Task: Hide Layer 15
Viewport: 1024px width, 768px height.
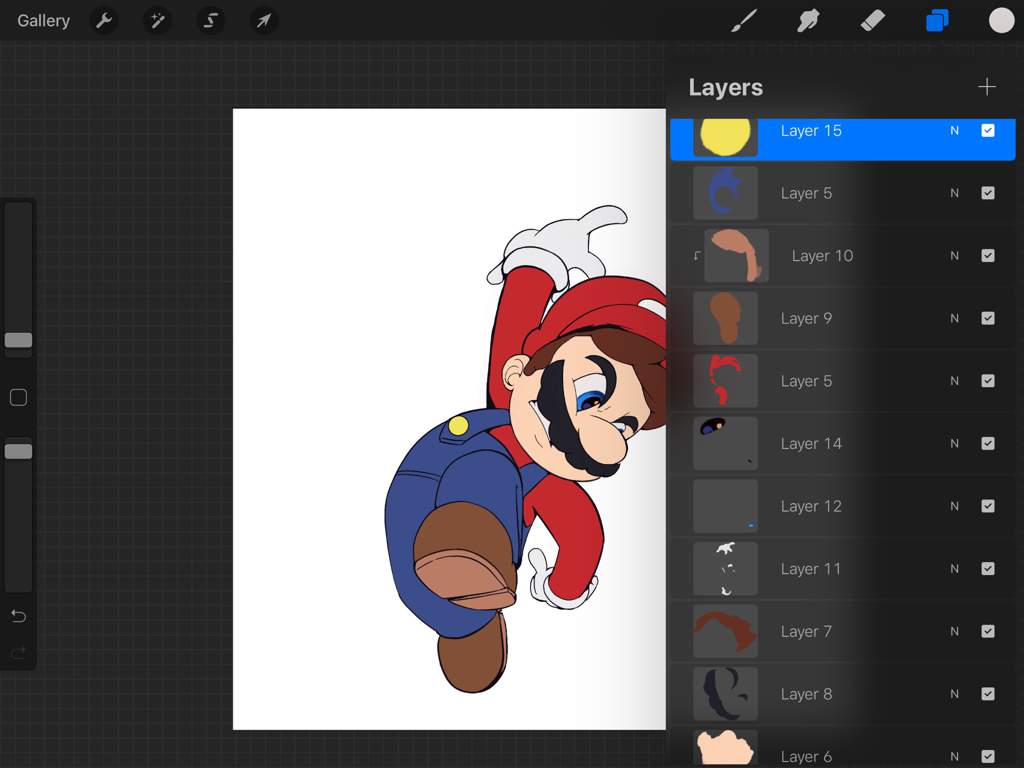Action: coord(988,131)
